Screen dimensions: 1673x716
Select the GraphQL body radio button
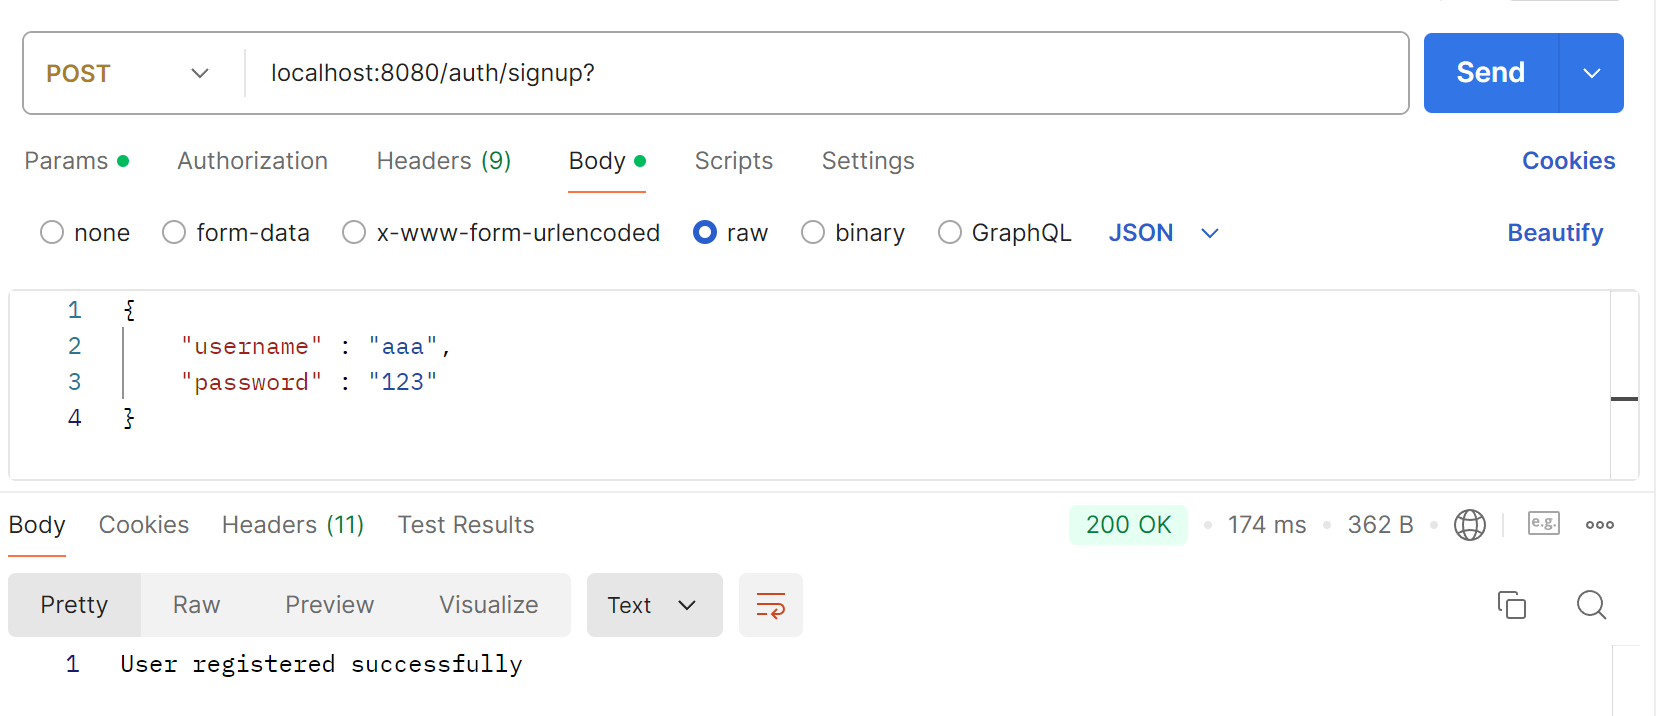pos(950,233)
